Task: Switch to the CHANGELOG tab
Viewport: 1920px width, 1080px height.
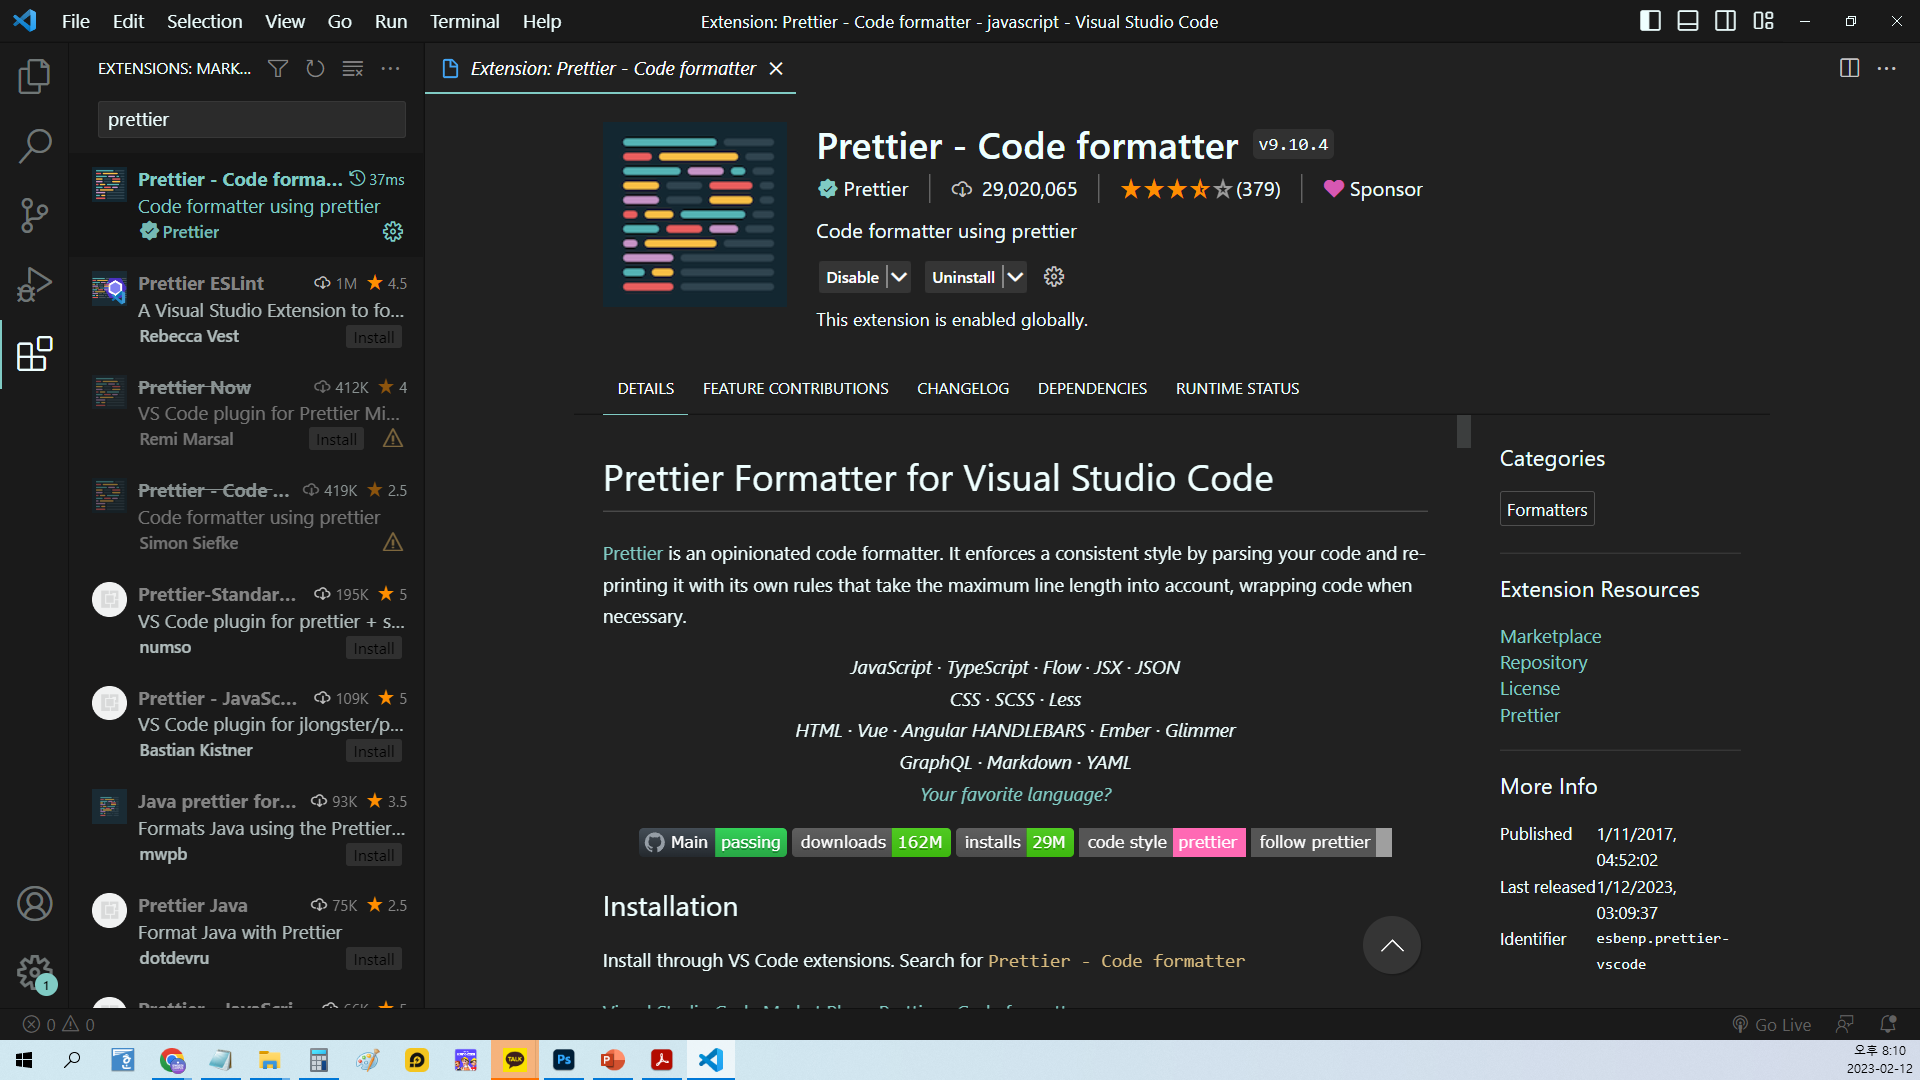Action: click(x=962, y=389)
